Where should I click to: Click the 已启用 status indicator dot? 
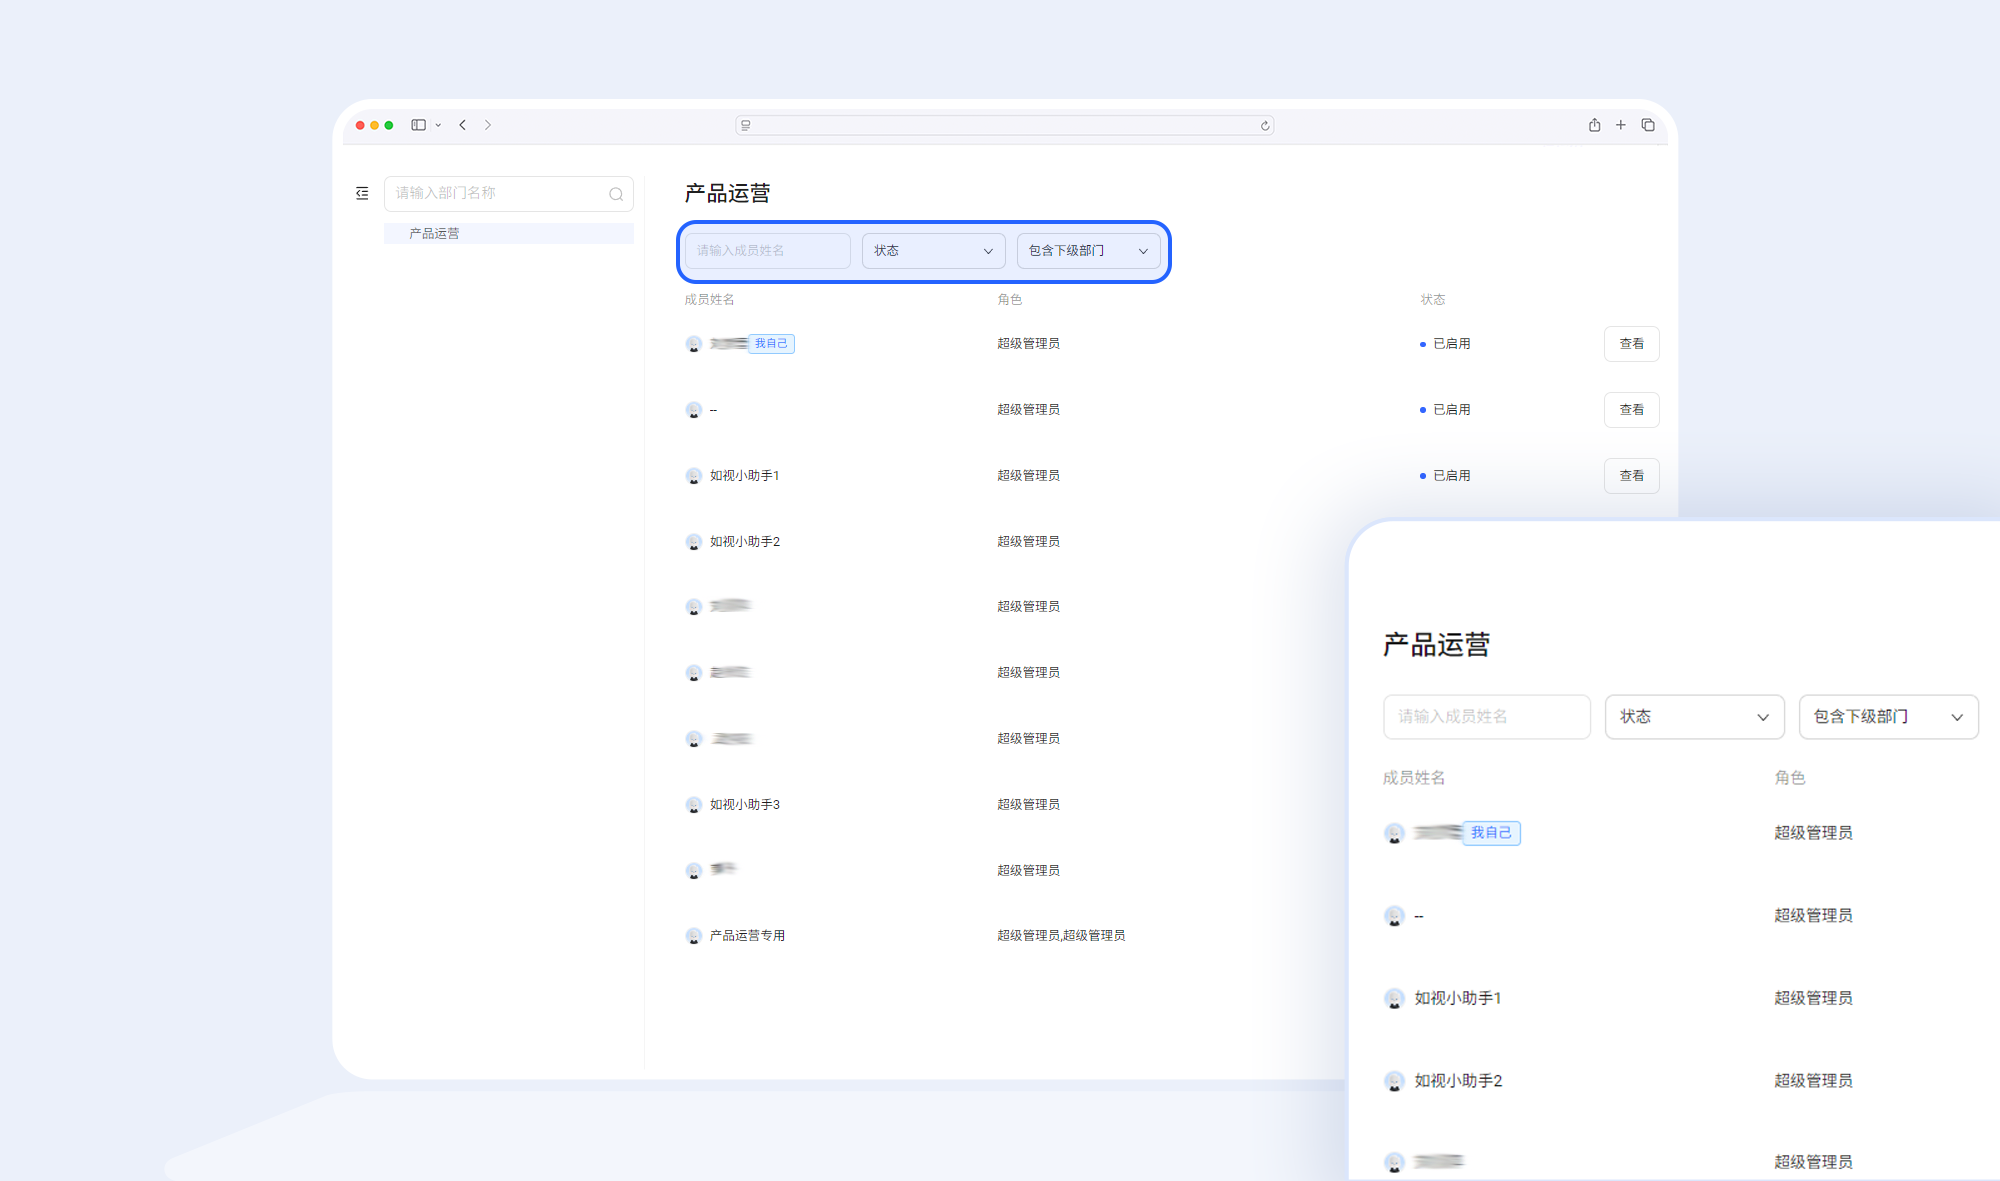pos(1424,343)
